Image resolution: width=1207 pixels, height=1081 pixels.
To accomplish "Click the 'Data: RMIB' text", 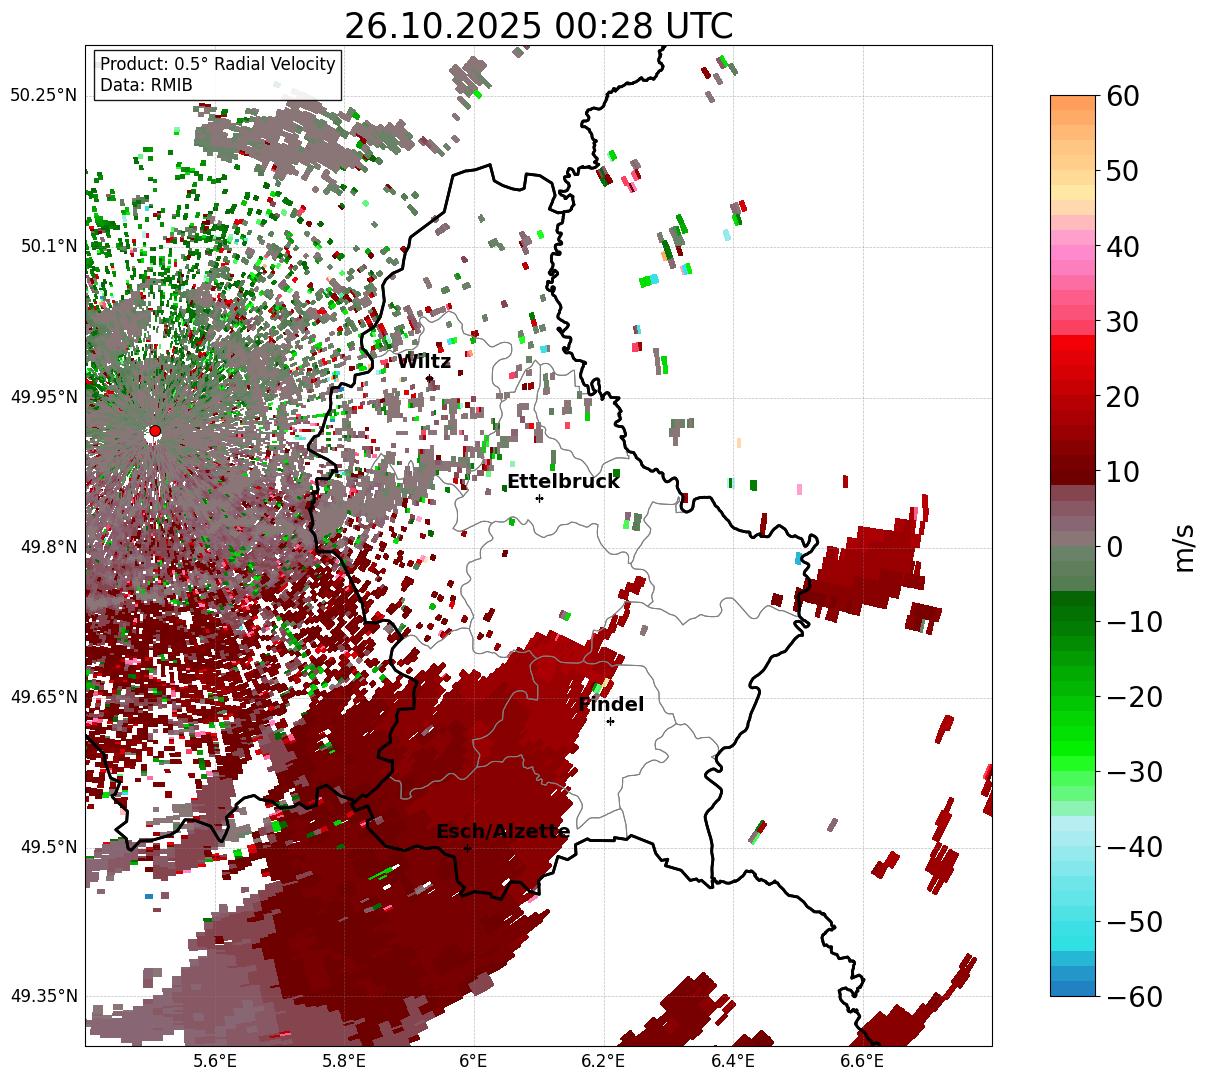I will pos(146,85).
